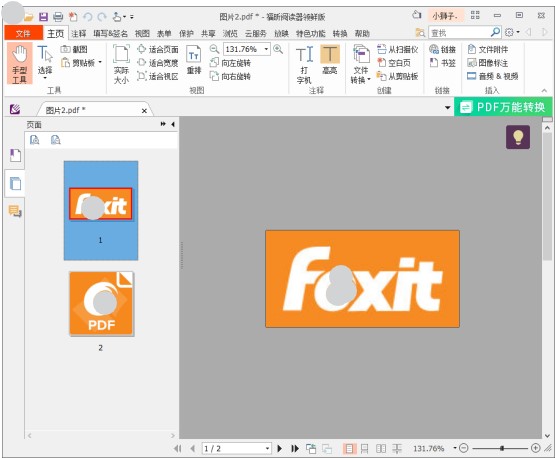
Task: Click the Reflow (重排) icon
Action: pyautogui.click(x=194, y=60)
